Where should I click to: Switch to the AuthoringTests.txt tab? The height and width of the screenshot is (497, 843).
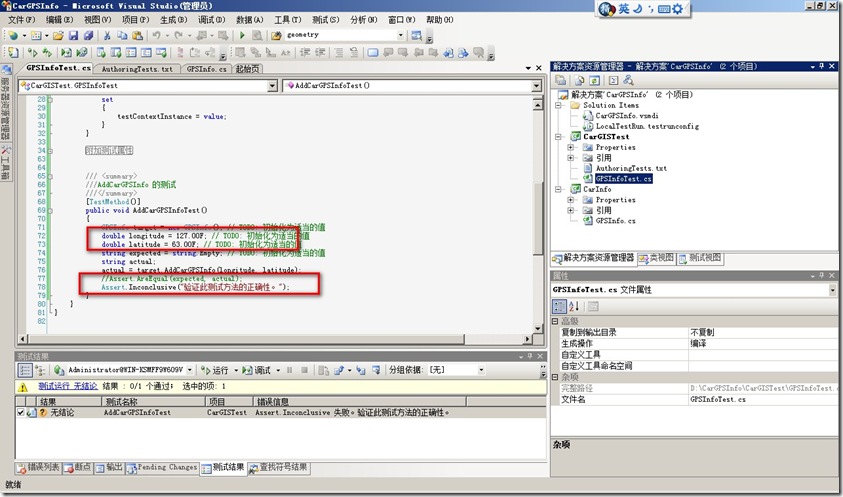[x=139, y=69]
